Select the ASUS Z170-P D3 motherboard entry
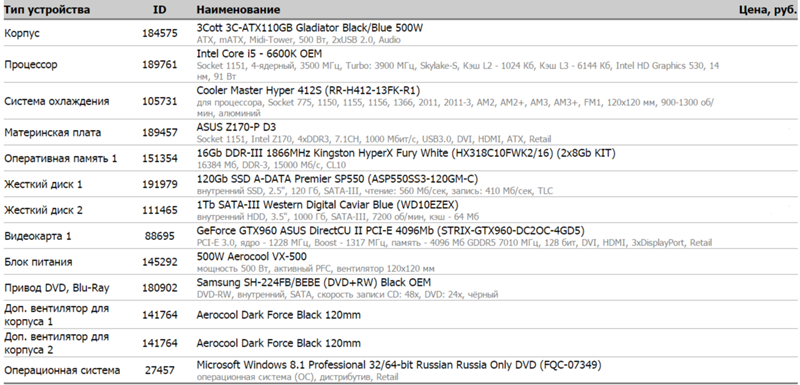The height and width of the screenshot is (385, 800). [x=236, y=127]
